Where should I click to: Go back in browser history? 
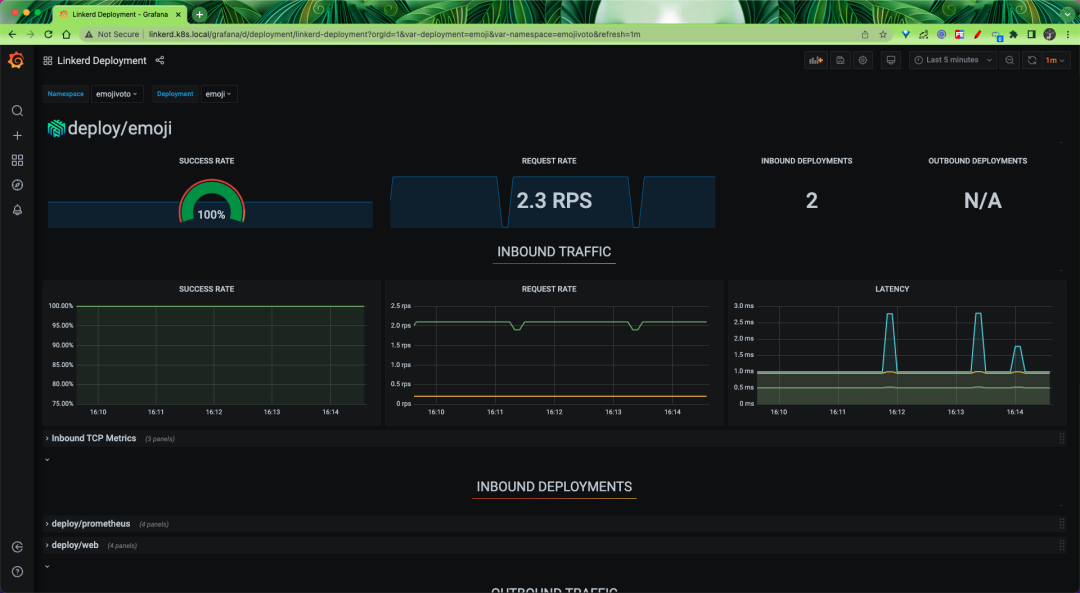[12, 34]
